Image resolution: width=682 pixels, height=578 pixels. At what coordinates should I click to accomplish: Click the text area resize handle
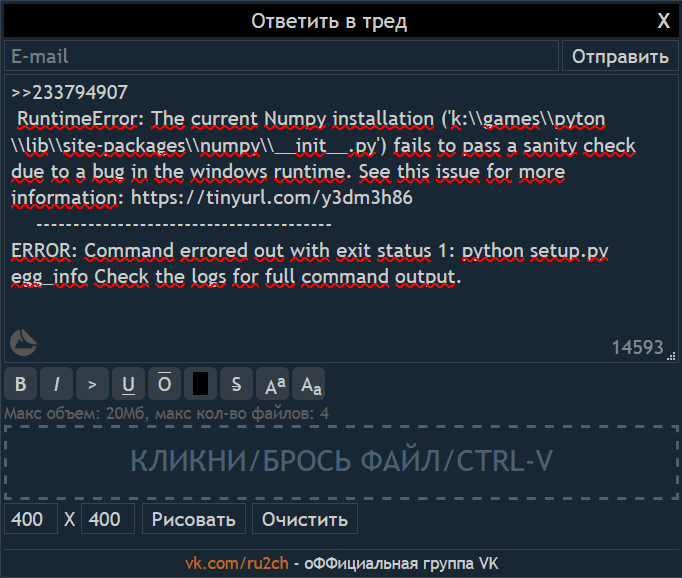(672, 356)
